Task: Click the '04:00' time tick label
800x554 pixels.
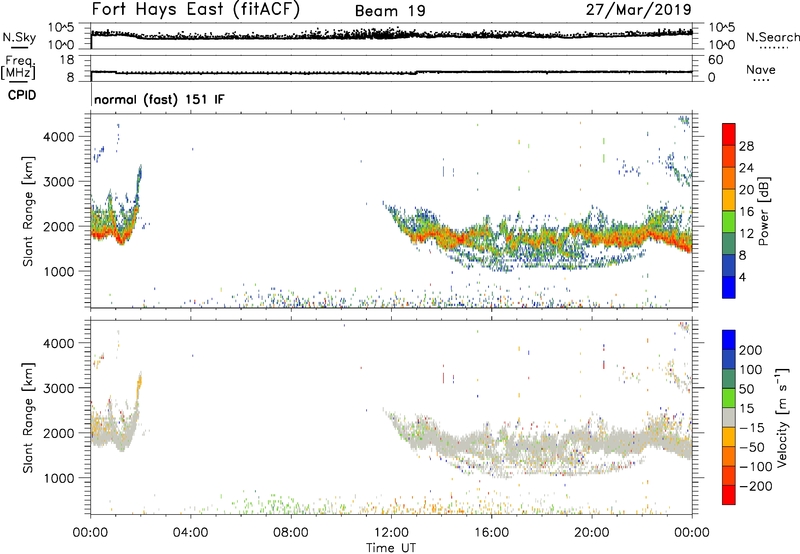Action: (190, 533)
